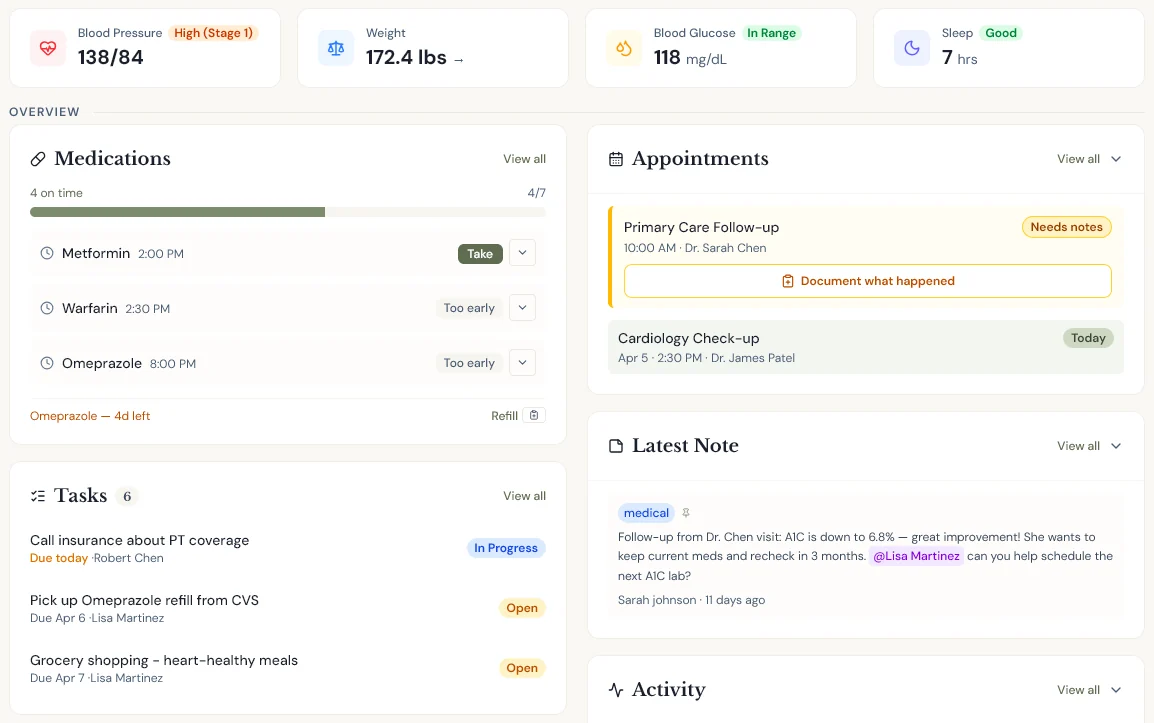Expand the Omeprazole options dropdown
The height and width of the screenshot is (723, 1154).
[523, 362]
